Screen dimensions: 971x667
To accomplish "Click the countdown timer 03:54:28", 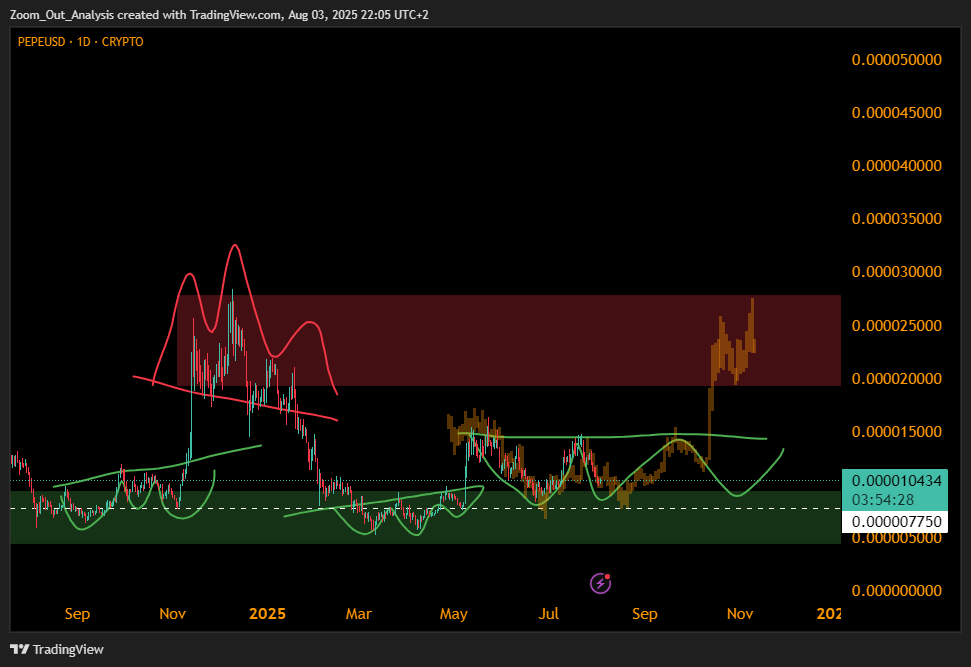I will (882, 499).
